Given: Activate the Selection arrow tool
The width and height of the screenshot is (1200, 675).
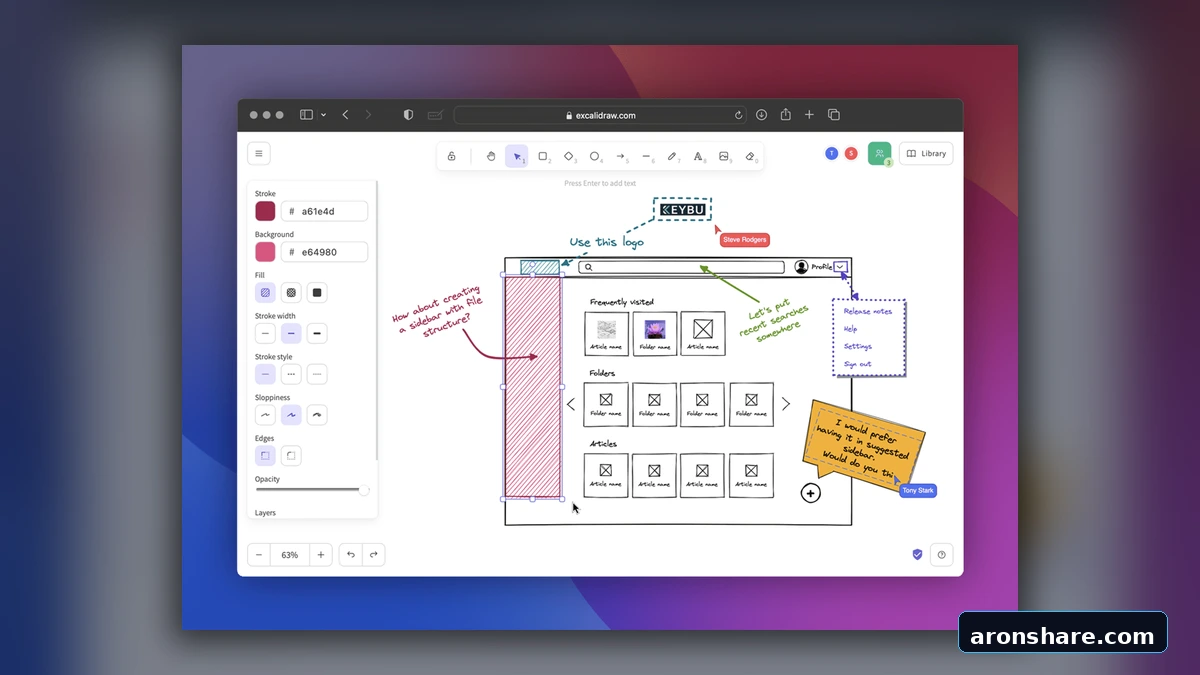Looking at the screenshot, I should coord(517,156).
